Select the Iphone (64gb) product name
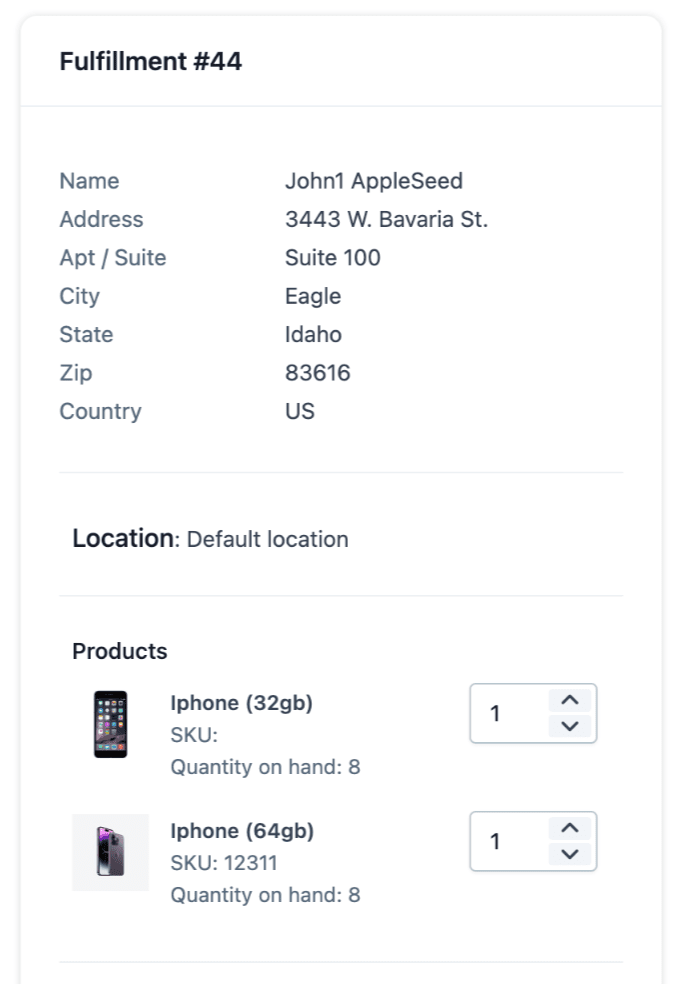Viewport: 683px width, 984px height. [242, 831]
